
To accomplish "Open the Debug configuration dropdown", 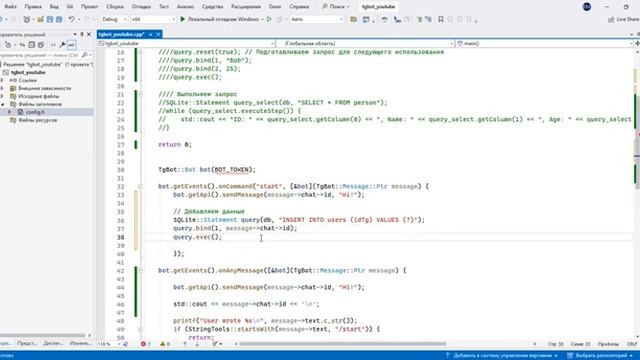I will point(113,19).
